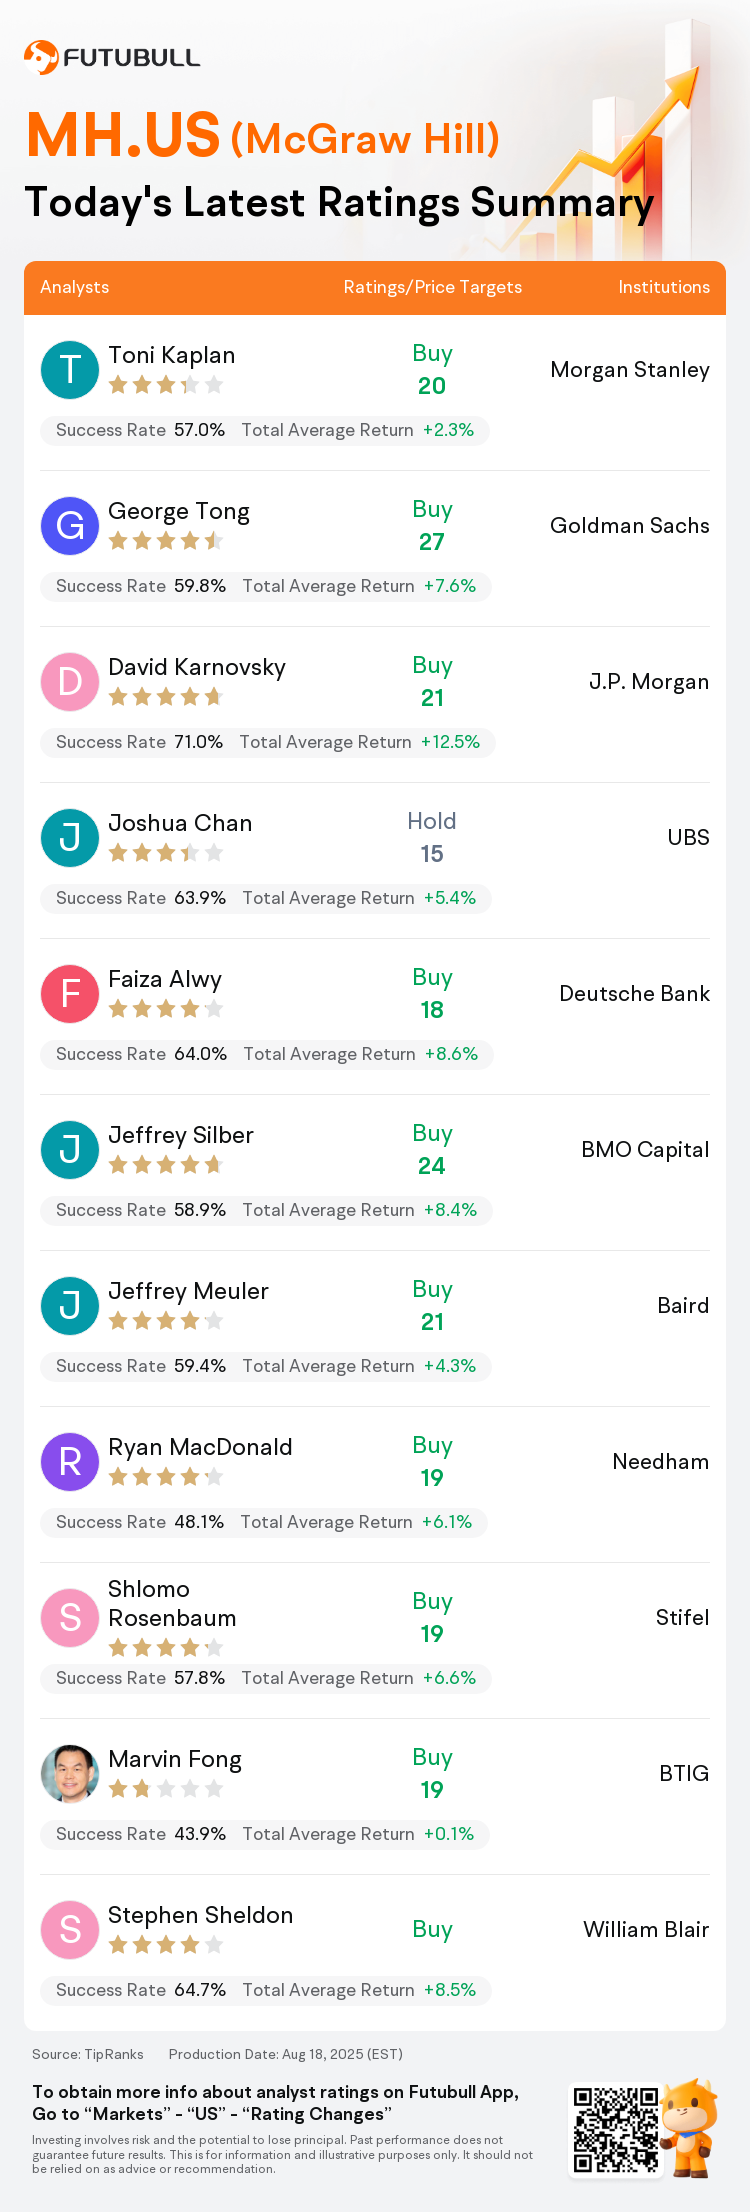This screenshot has width=750, height=2212.
Task: Click the QR code image
Action: click(616, 2129)
